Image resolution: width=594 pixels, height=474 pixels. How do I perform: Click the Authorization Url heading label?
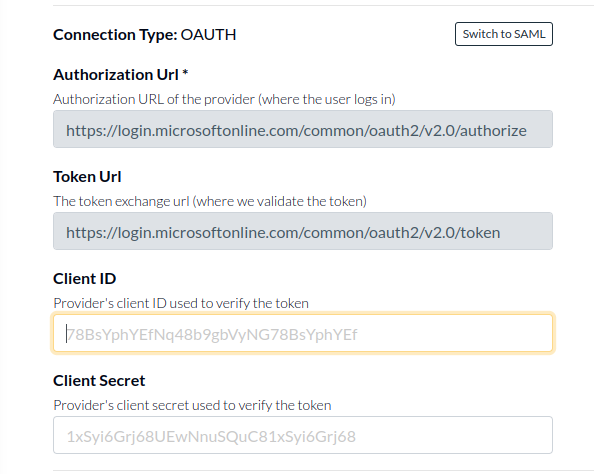click(x=116, y=75)
